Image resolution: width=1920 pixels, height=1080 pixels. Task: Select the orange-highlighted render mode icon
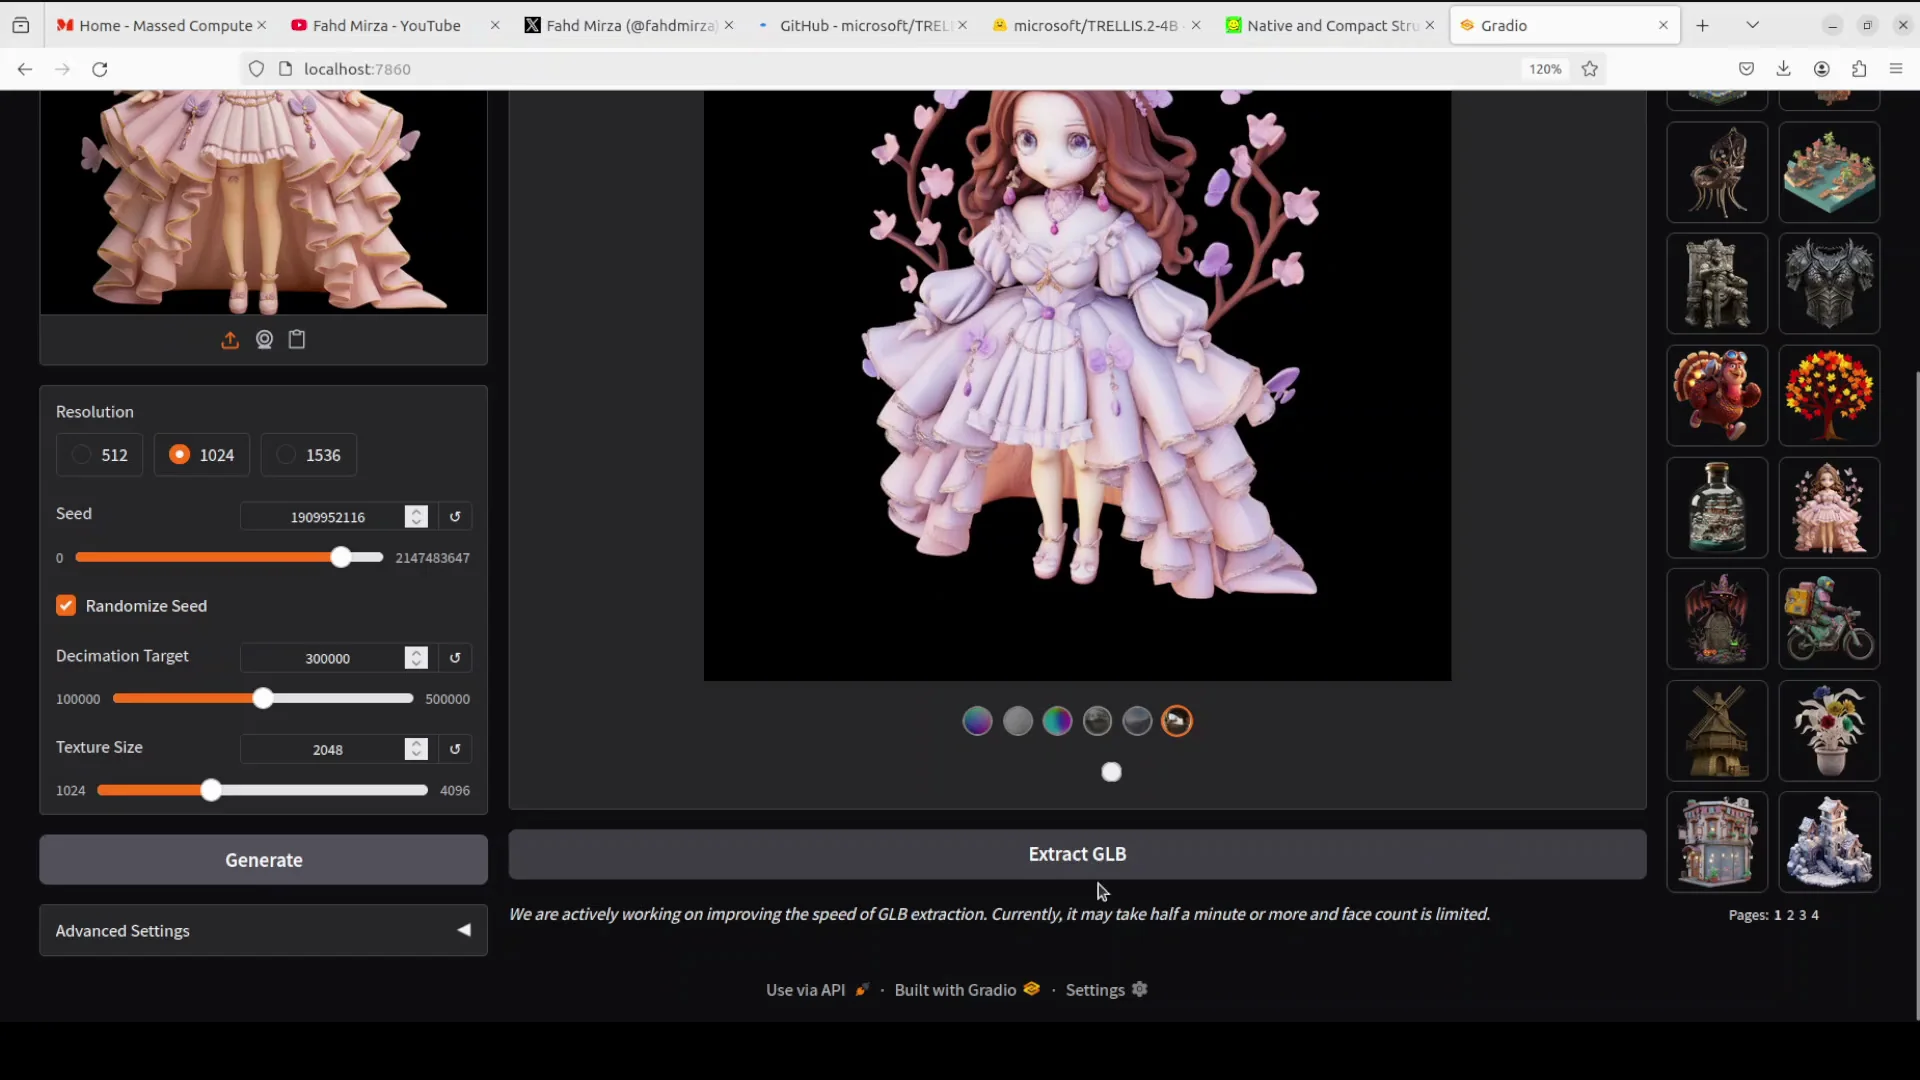1177,721
